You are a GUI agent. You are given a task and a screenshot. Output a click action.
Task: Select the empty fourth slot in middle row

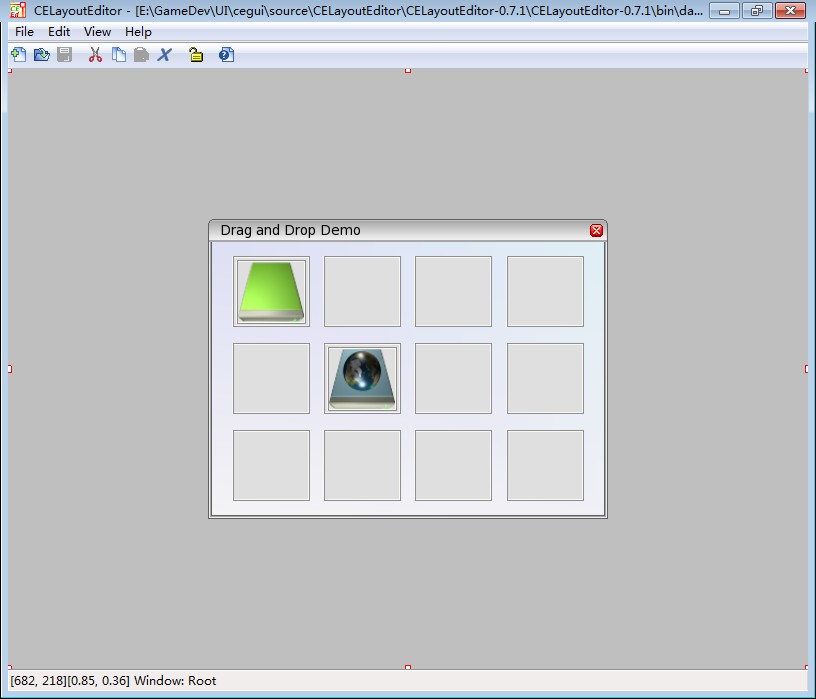coord(545,378)
